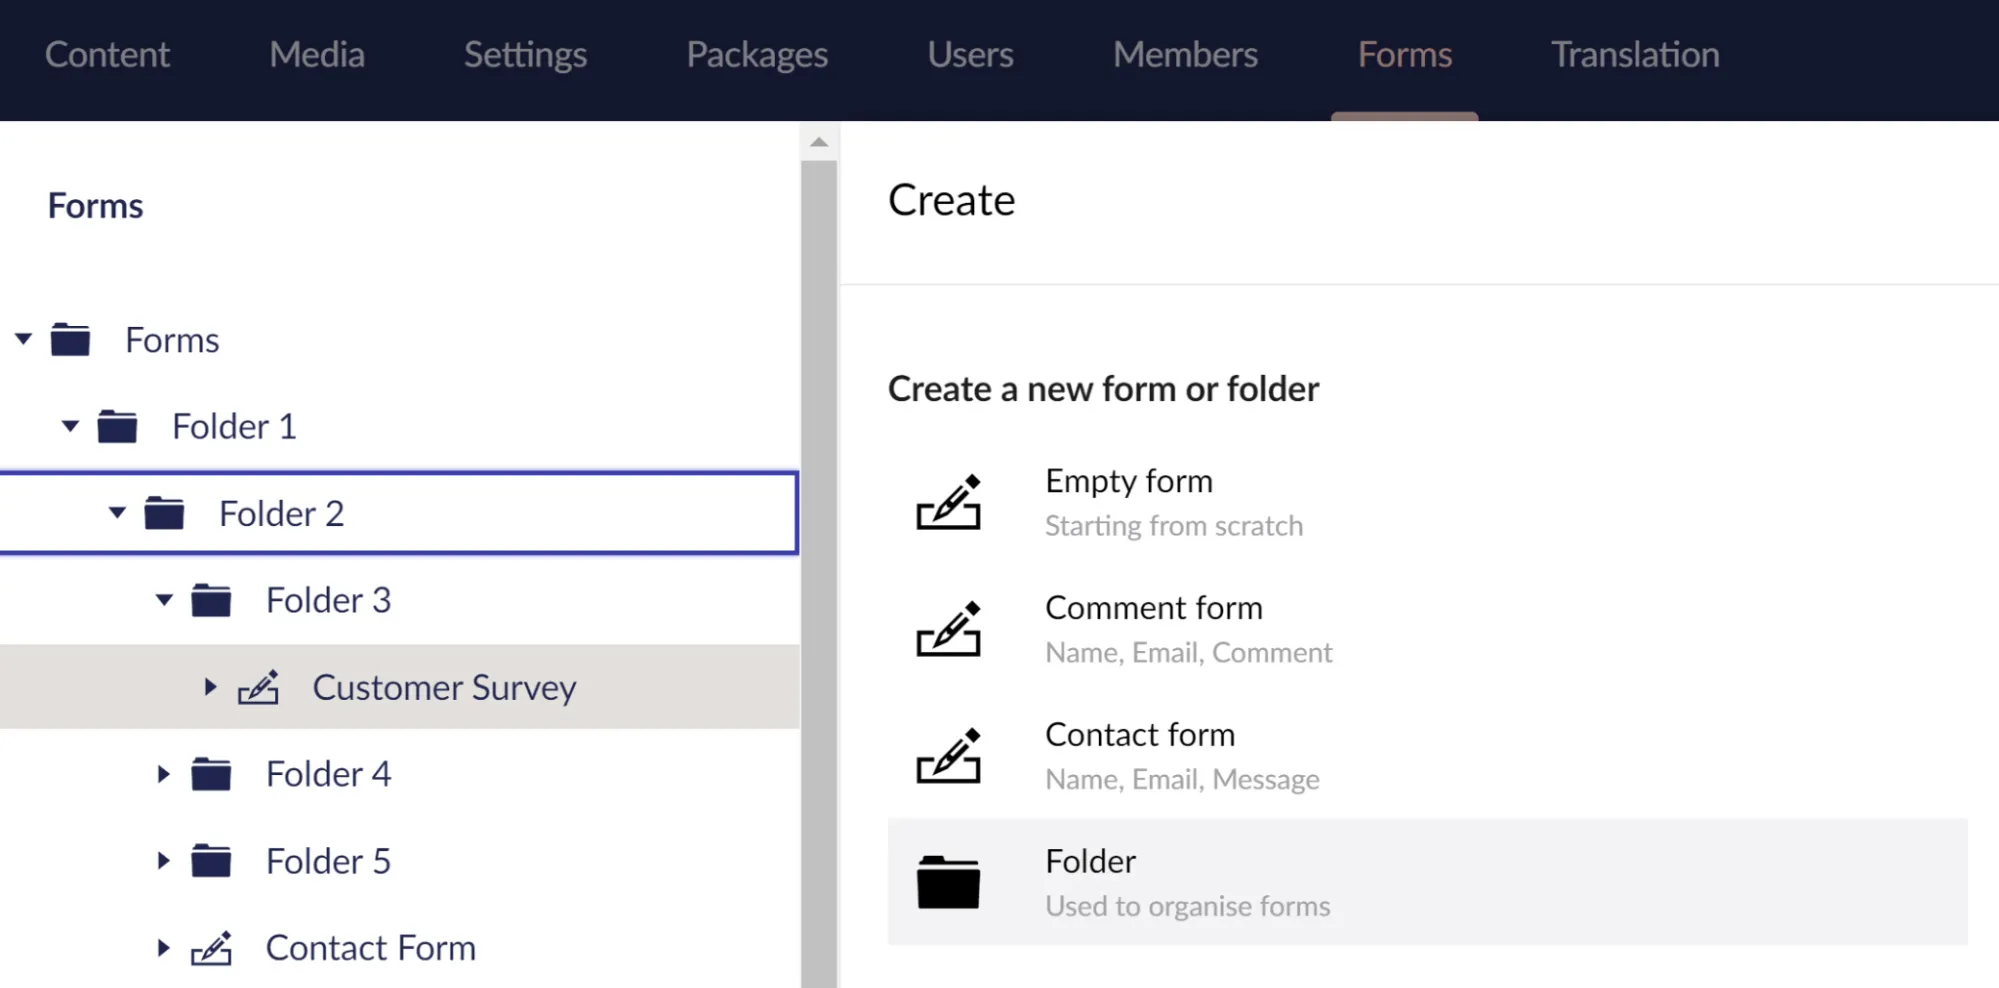Screen dimensions: 1999x988
Task: Select Folder 2 in the tree
Action: pos(281,513)
